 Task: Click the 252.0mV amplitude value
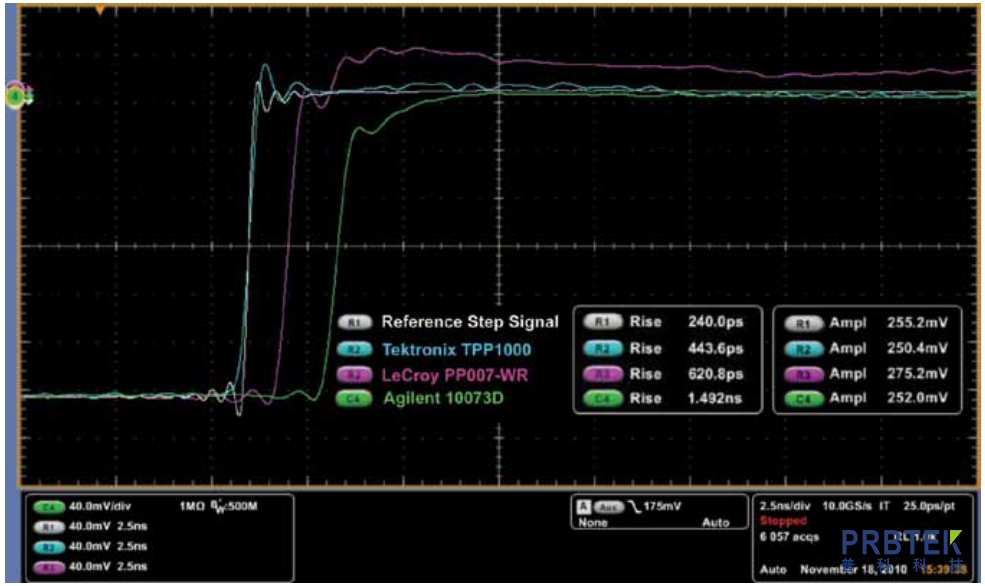pyautogui.click(x=917, y=398)
